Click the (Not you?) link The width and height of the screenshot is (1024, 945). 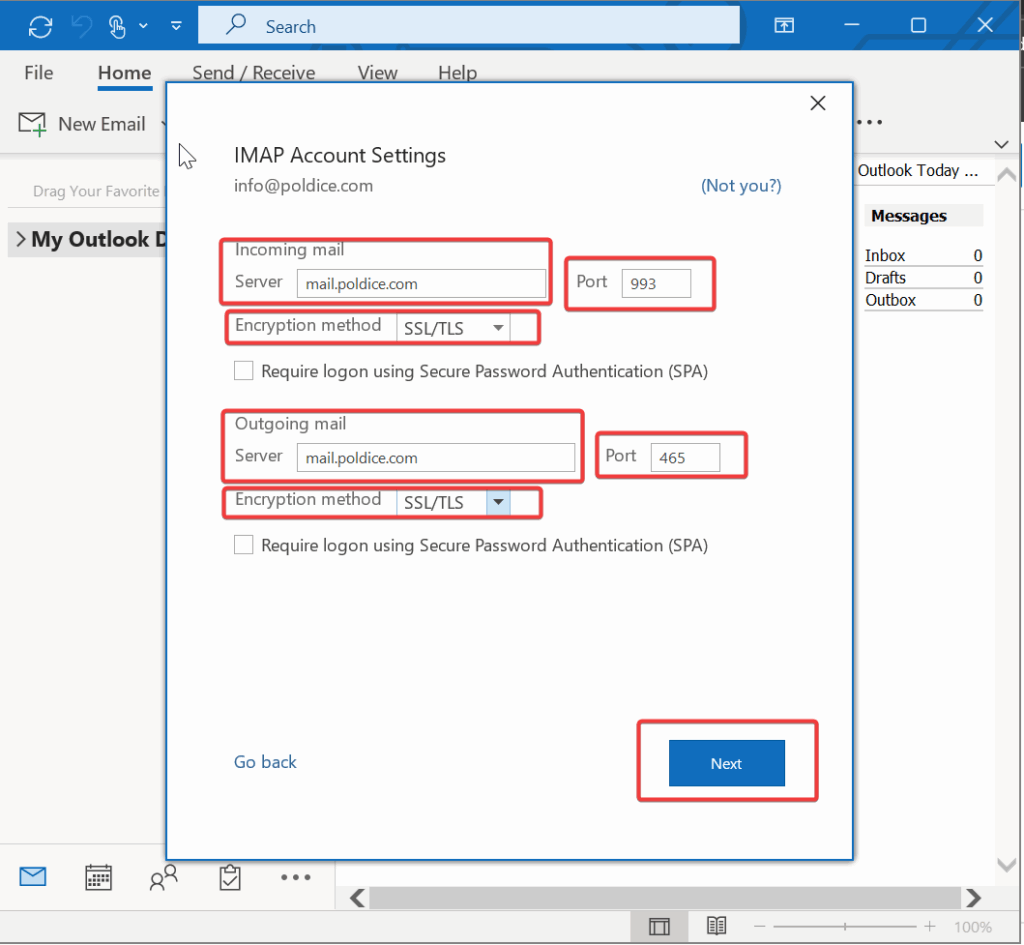pyautogui.click(x=741, y=185)
